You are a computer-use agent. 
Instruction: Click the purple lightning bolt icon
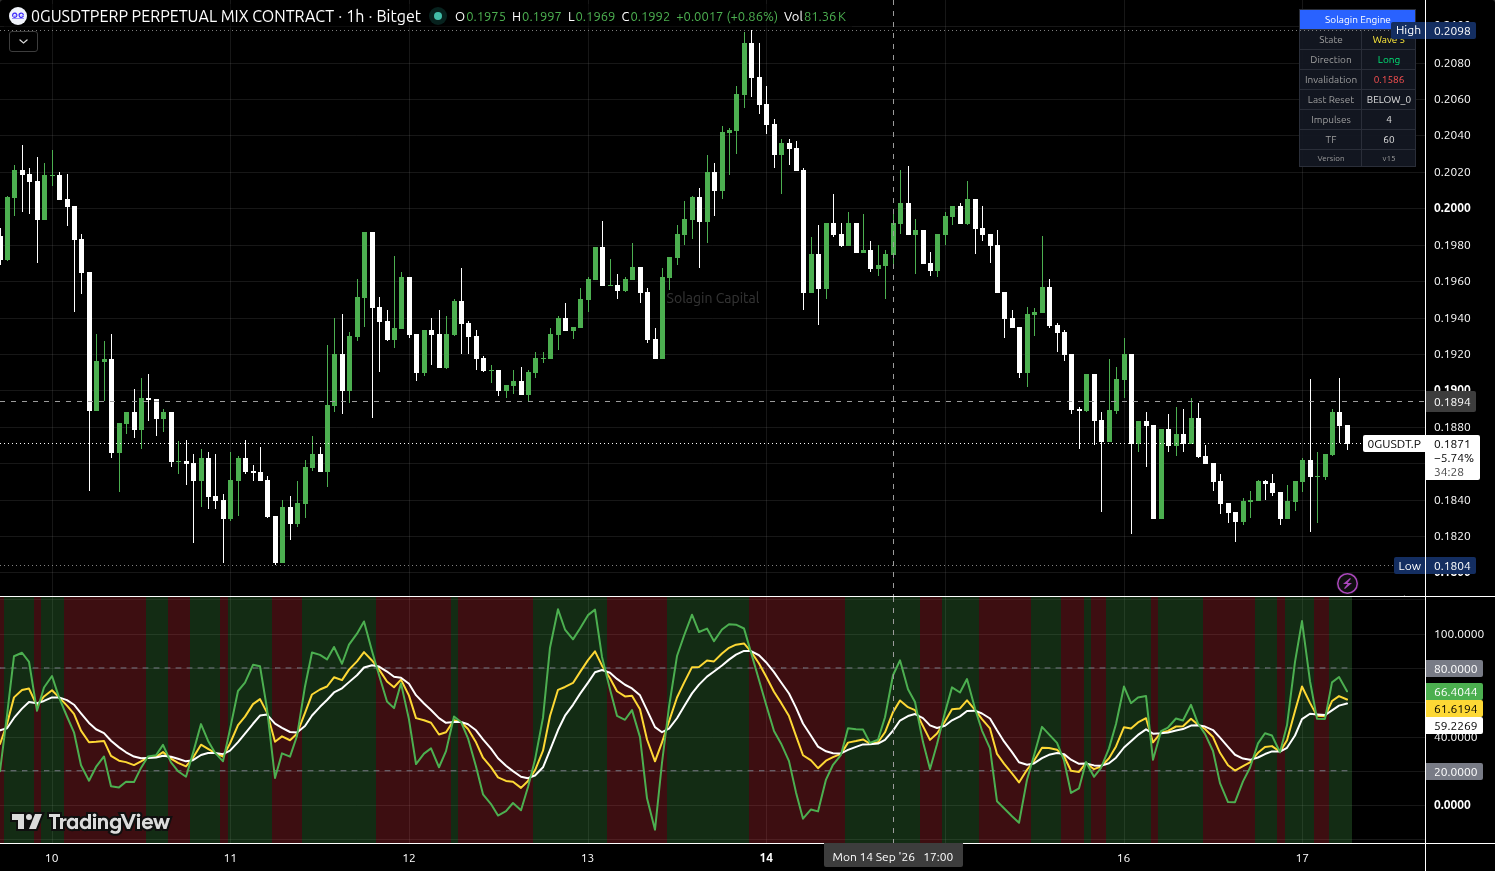click(1347, 583)
